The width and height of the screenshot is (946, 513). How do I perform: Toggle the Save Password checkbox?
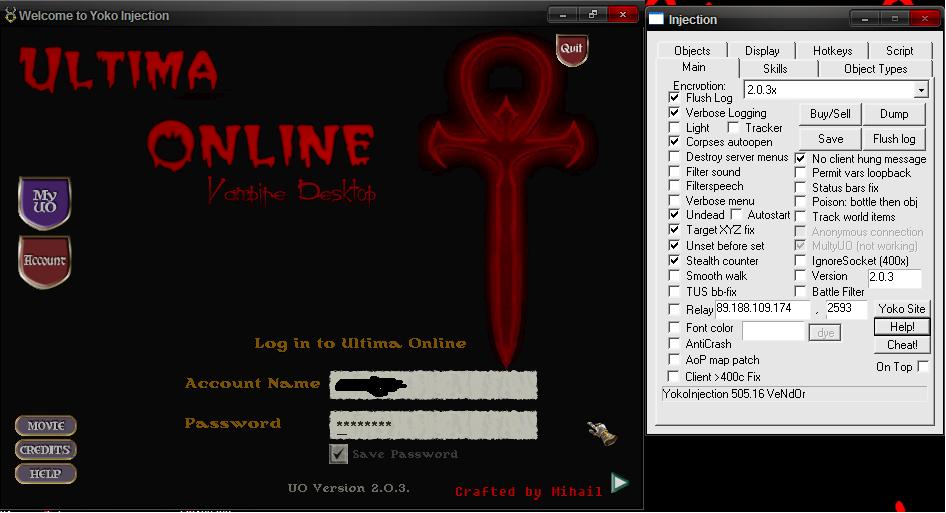pos(338,455)
